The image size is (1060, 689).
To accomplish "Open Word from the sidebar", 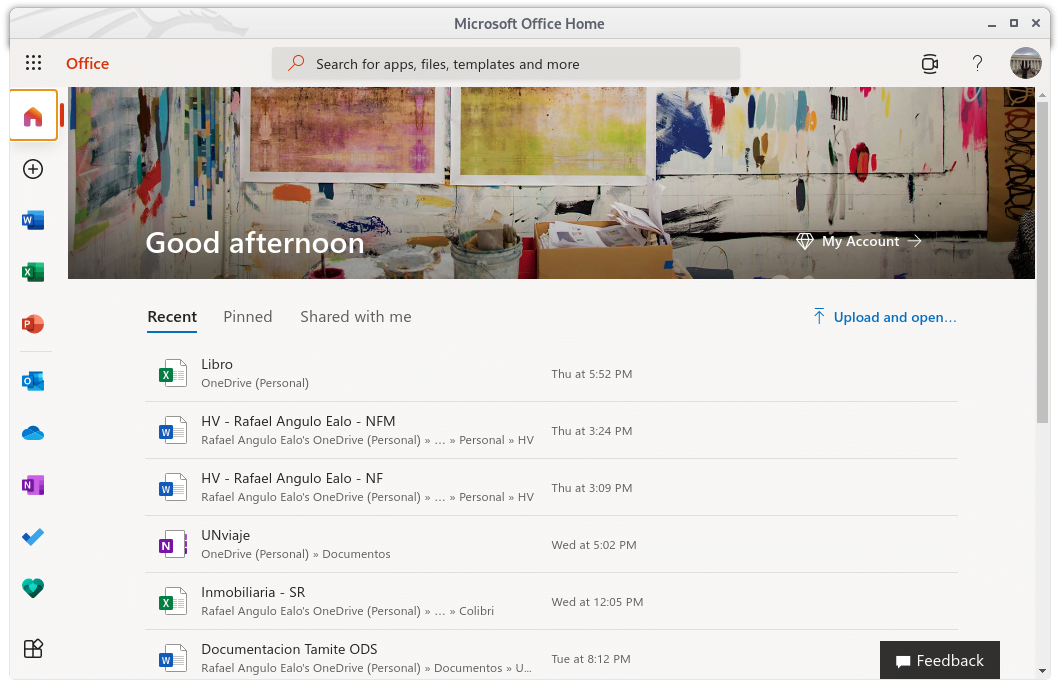I will coord(33,220).
